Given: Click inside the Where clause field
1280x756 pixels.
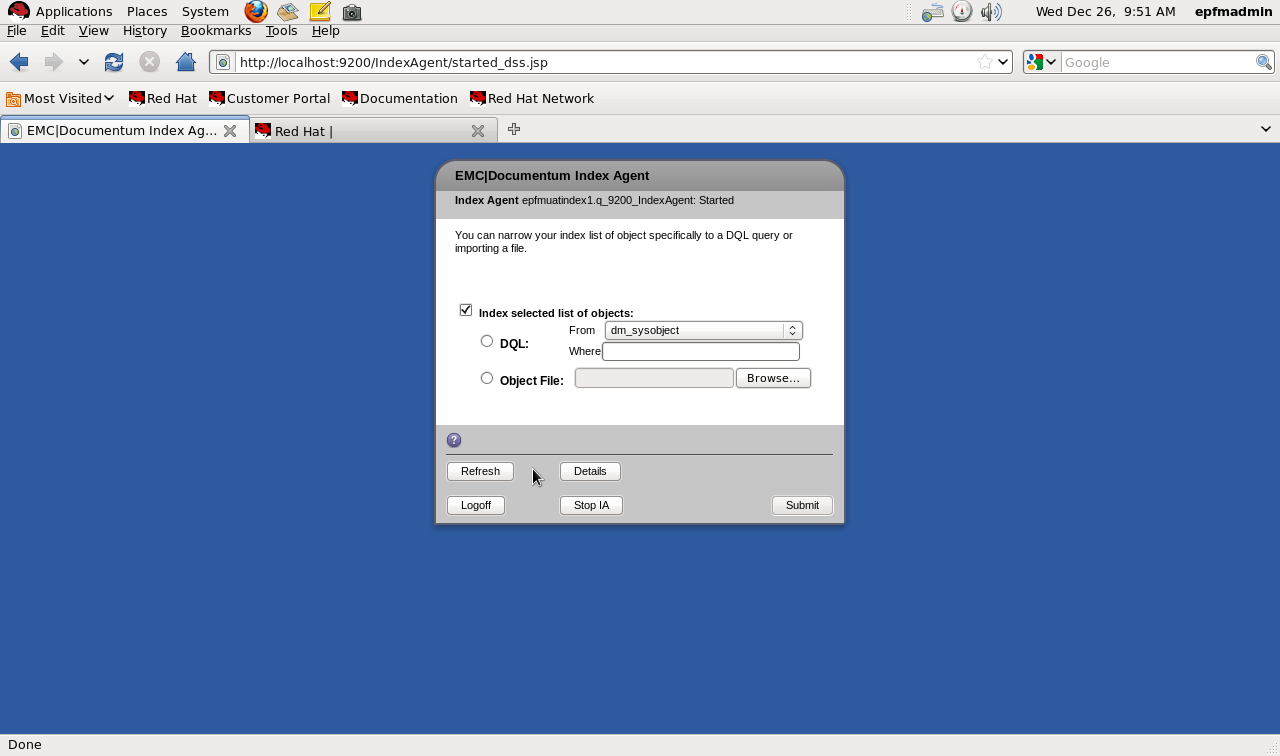Looking at the screenshot, I should coord(700,351).
